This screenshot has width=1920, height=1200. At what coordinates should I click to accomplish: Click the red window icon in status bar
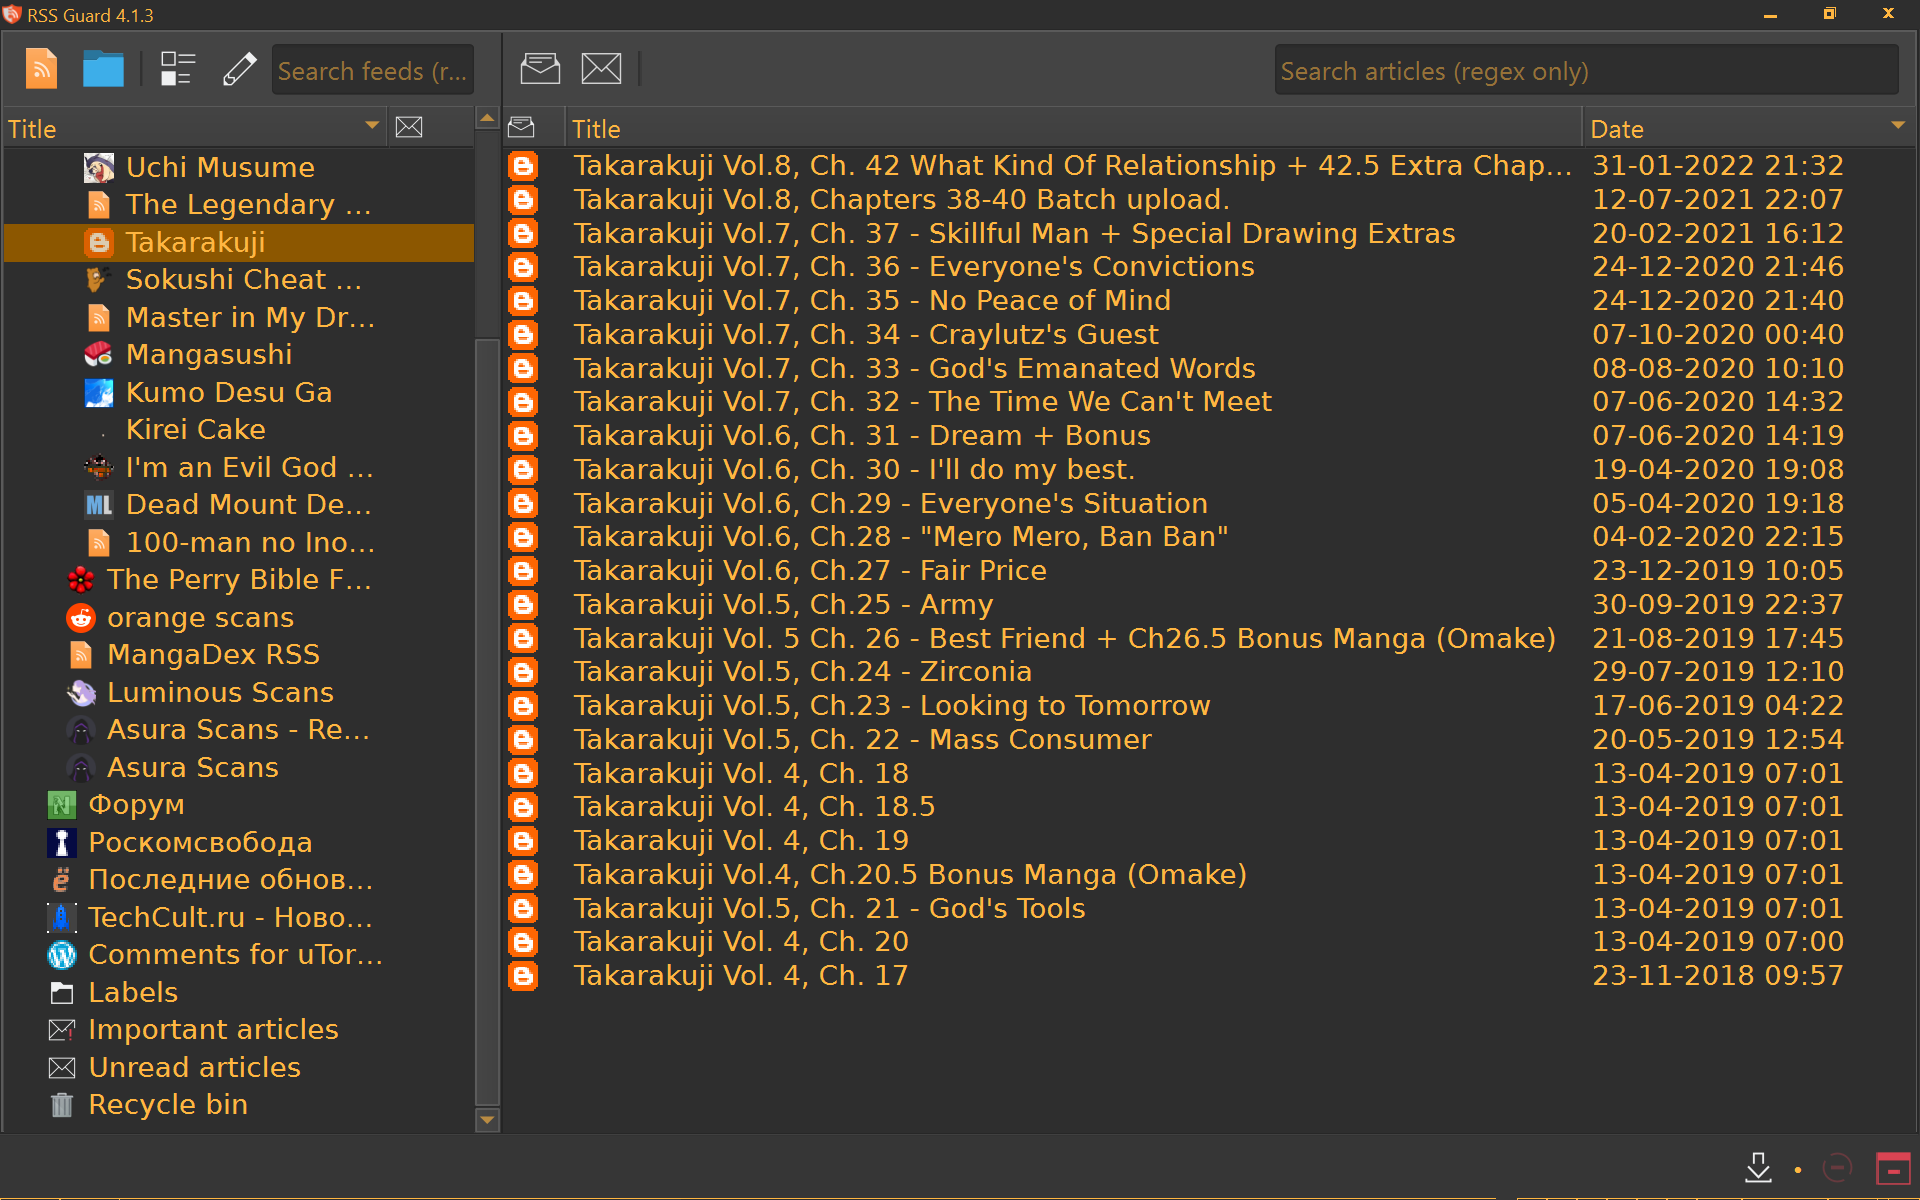[1892, 1168]
